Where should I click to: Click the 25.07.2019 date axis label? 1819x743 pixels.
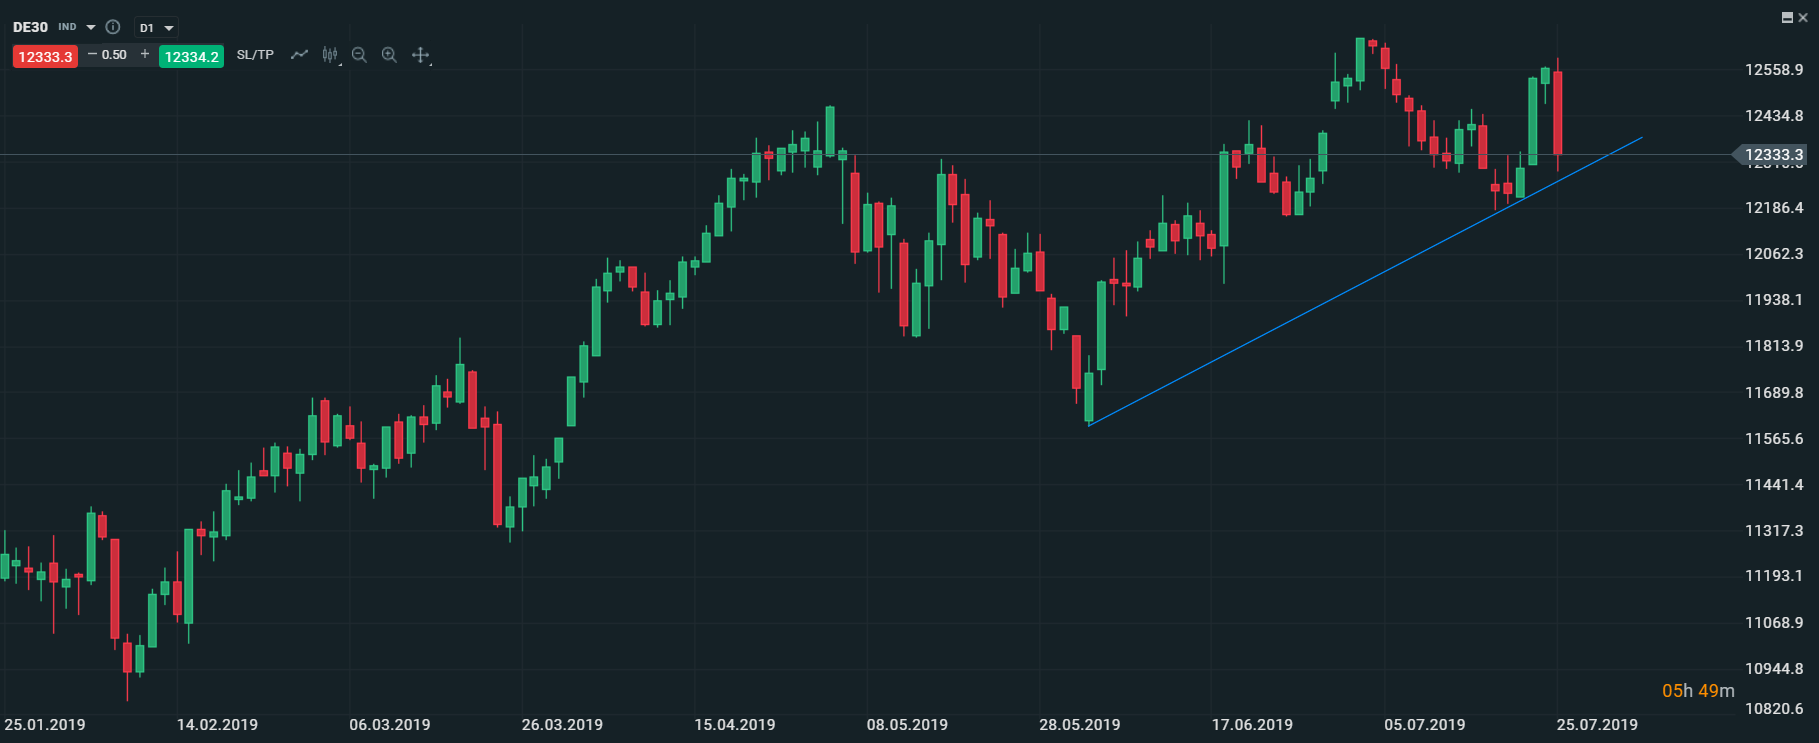coord(1596,725)
